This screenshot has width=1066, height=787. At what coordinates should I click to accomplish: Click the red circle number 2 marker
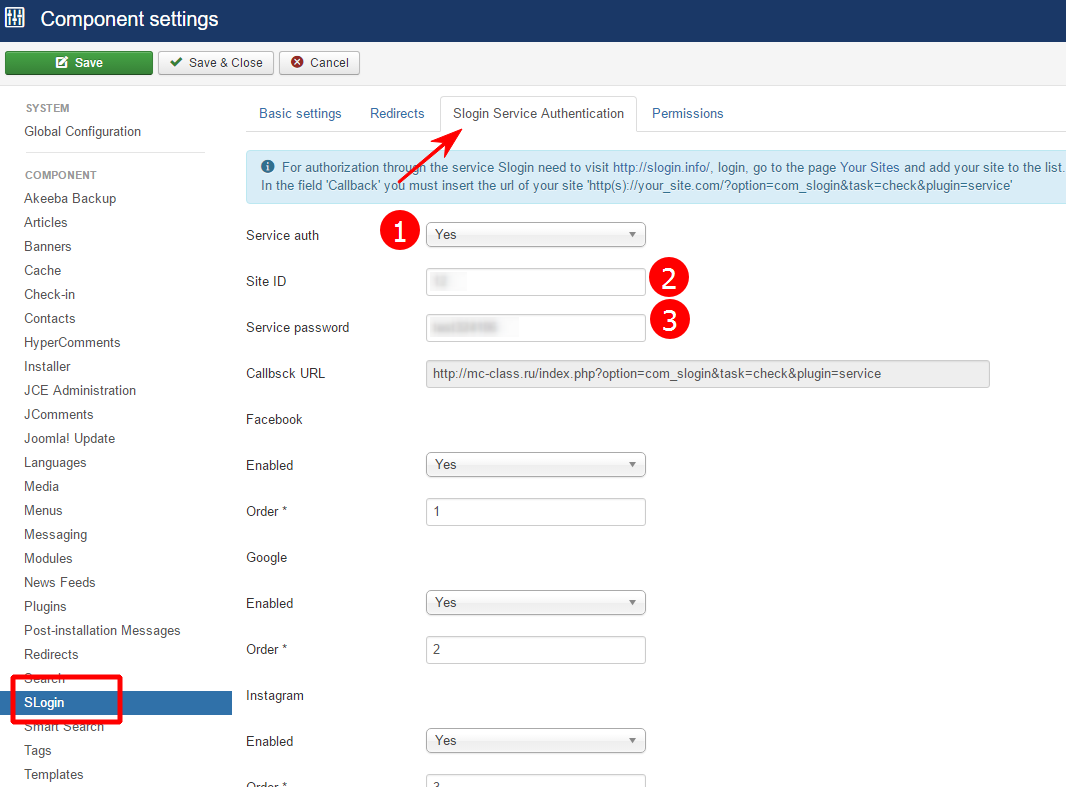point(669,278)
